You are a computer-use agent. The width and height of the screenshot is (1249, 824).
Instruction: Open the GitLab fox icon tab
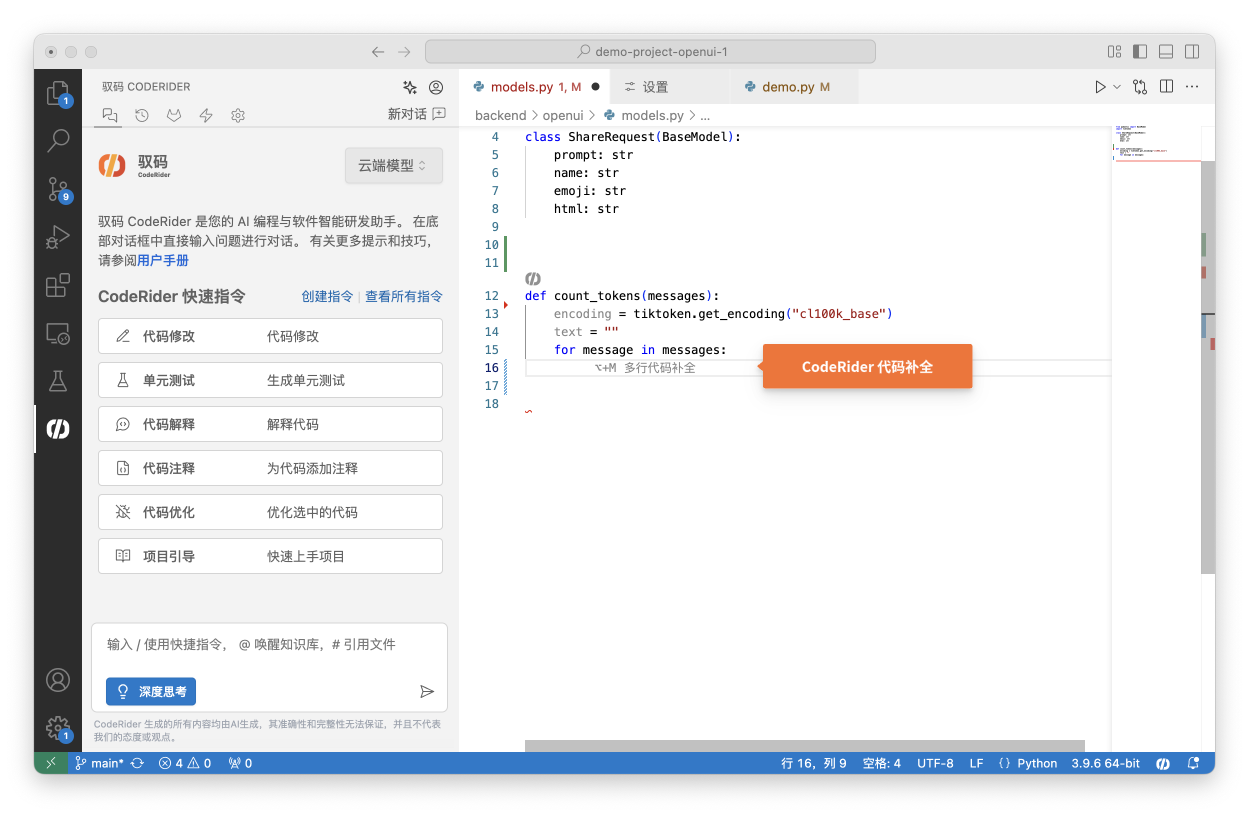(174, 115)
